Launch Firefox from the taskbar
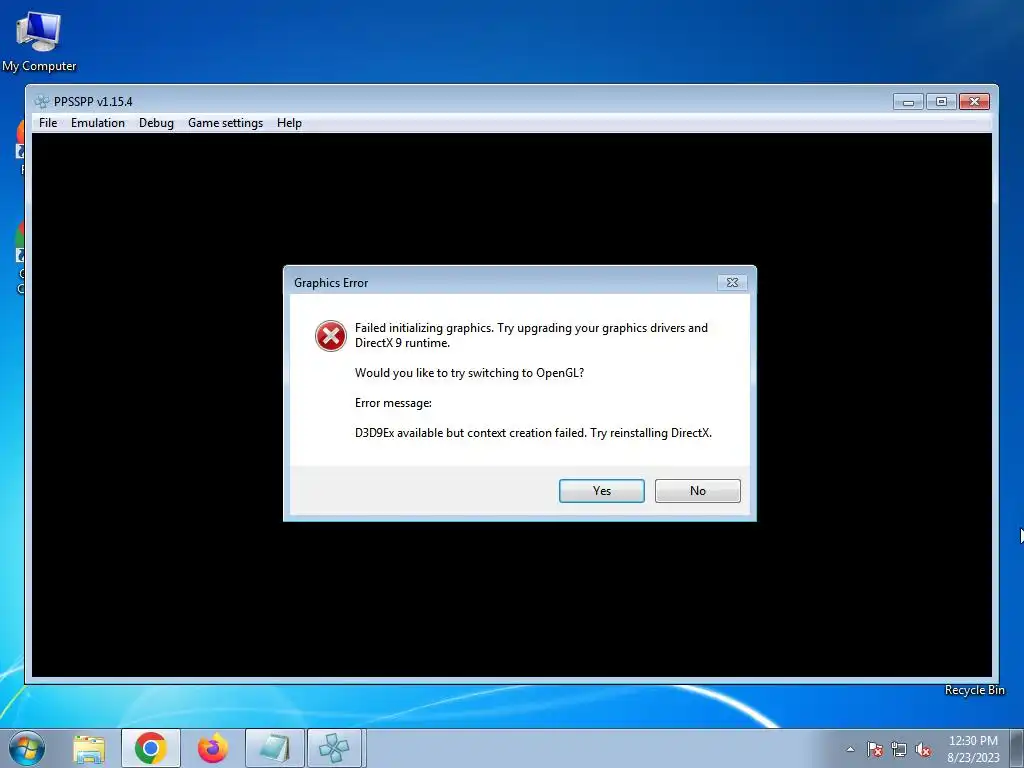The width and height of the screenshot is (1024, 768). pyautogui.click(x=213, y=748)
